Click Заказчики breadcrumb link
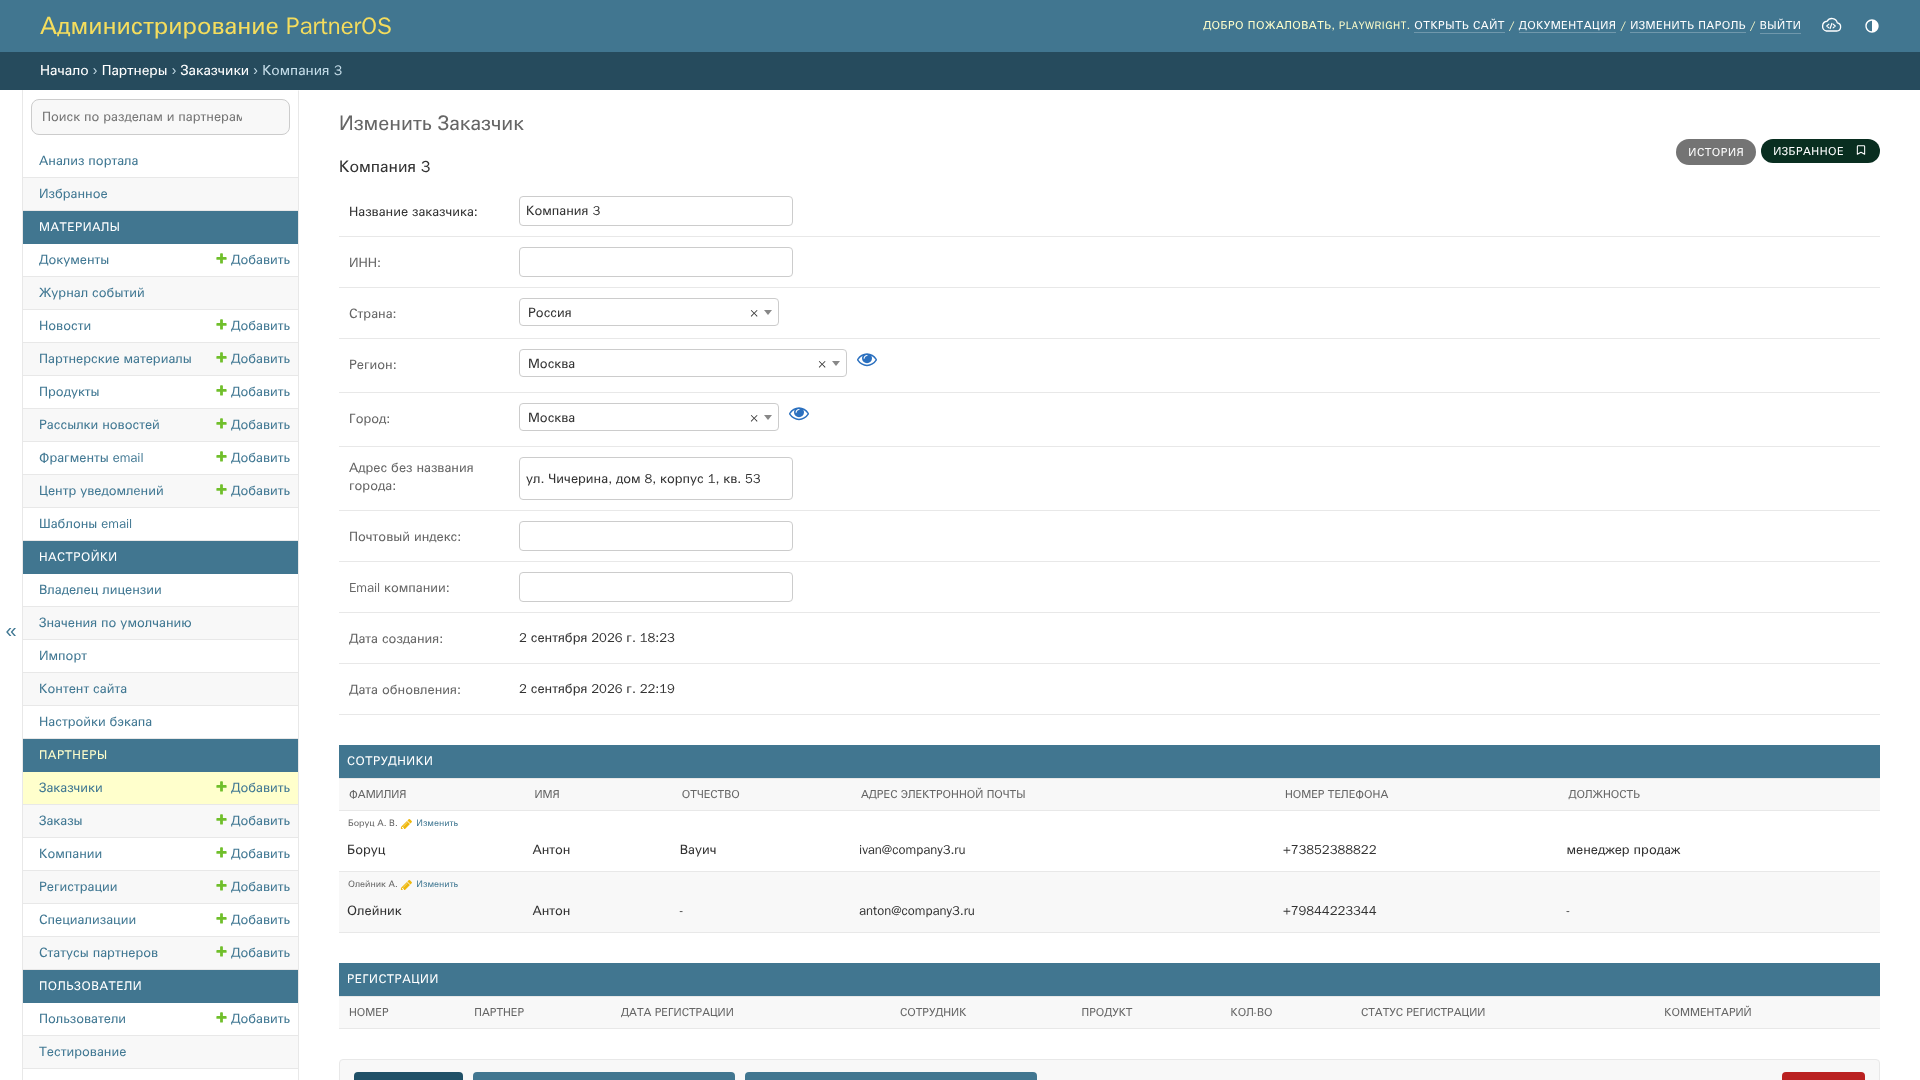Image resolution: width=1920 pixels, height=1080 pixels. [x=214, y=71]
